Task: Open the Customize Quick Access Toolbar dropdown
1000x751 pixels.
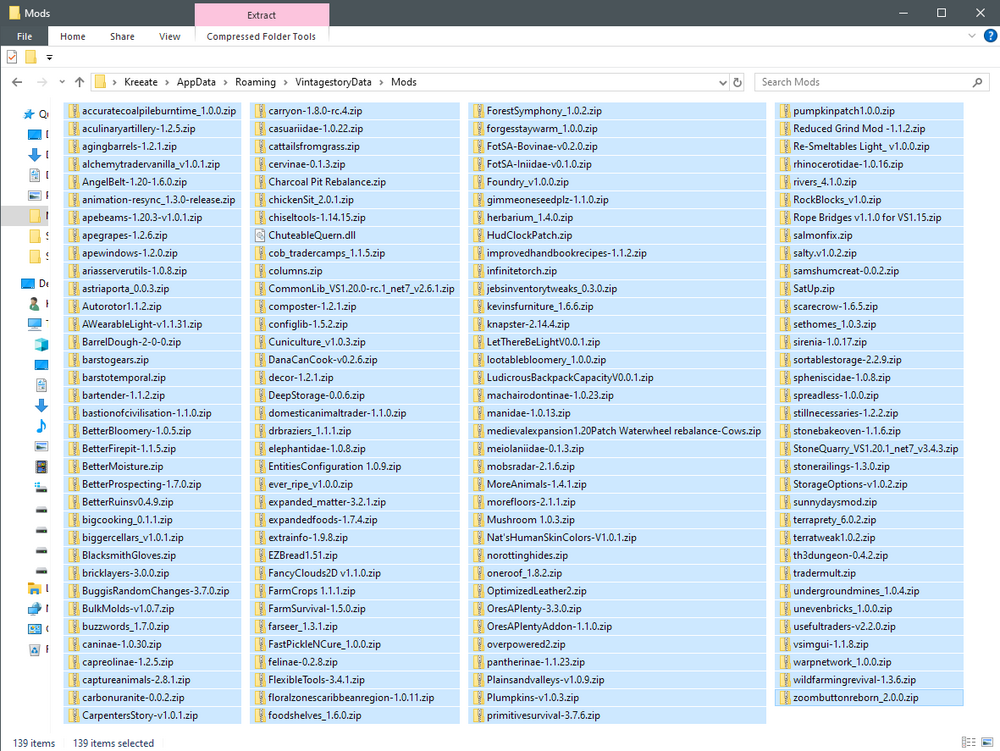Action: click(x=48, y=57)
